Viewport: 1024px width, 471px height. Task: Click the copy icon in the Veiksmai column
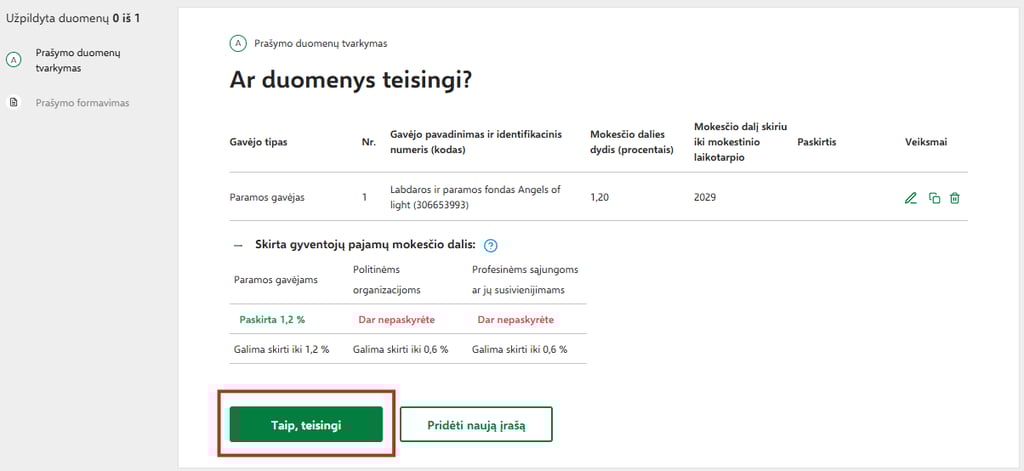(934, 198)
